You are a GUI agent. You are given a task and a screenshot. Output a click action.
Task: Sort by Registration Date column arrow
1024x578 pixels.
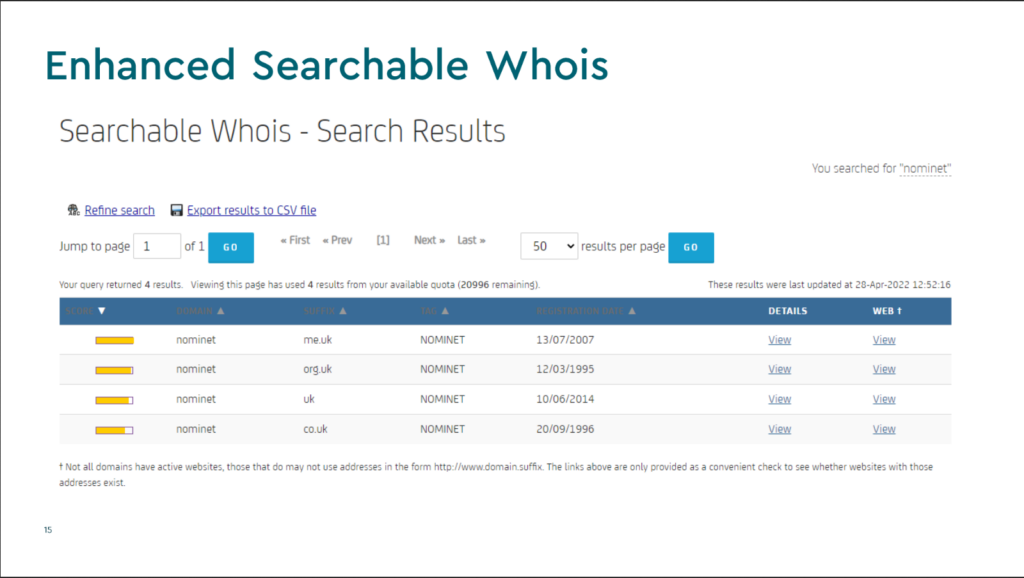point(632,311)
